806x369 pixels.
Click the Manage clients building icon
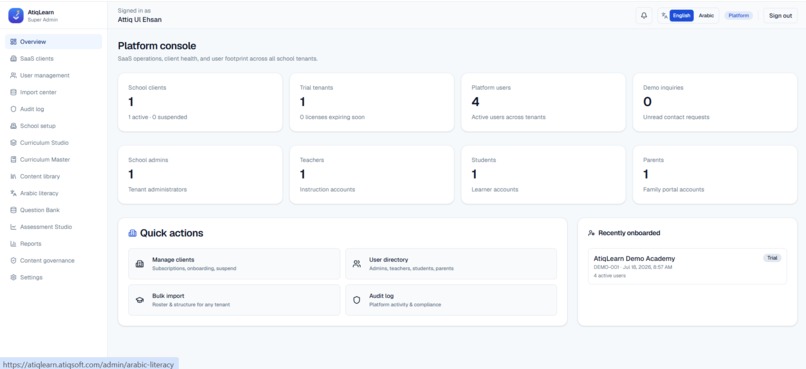139,264
